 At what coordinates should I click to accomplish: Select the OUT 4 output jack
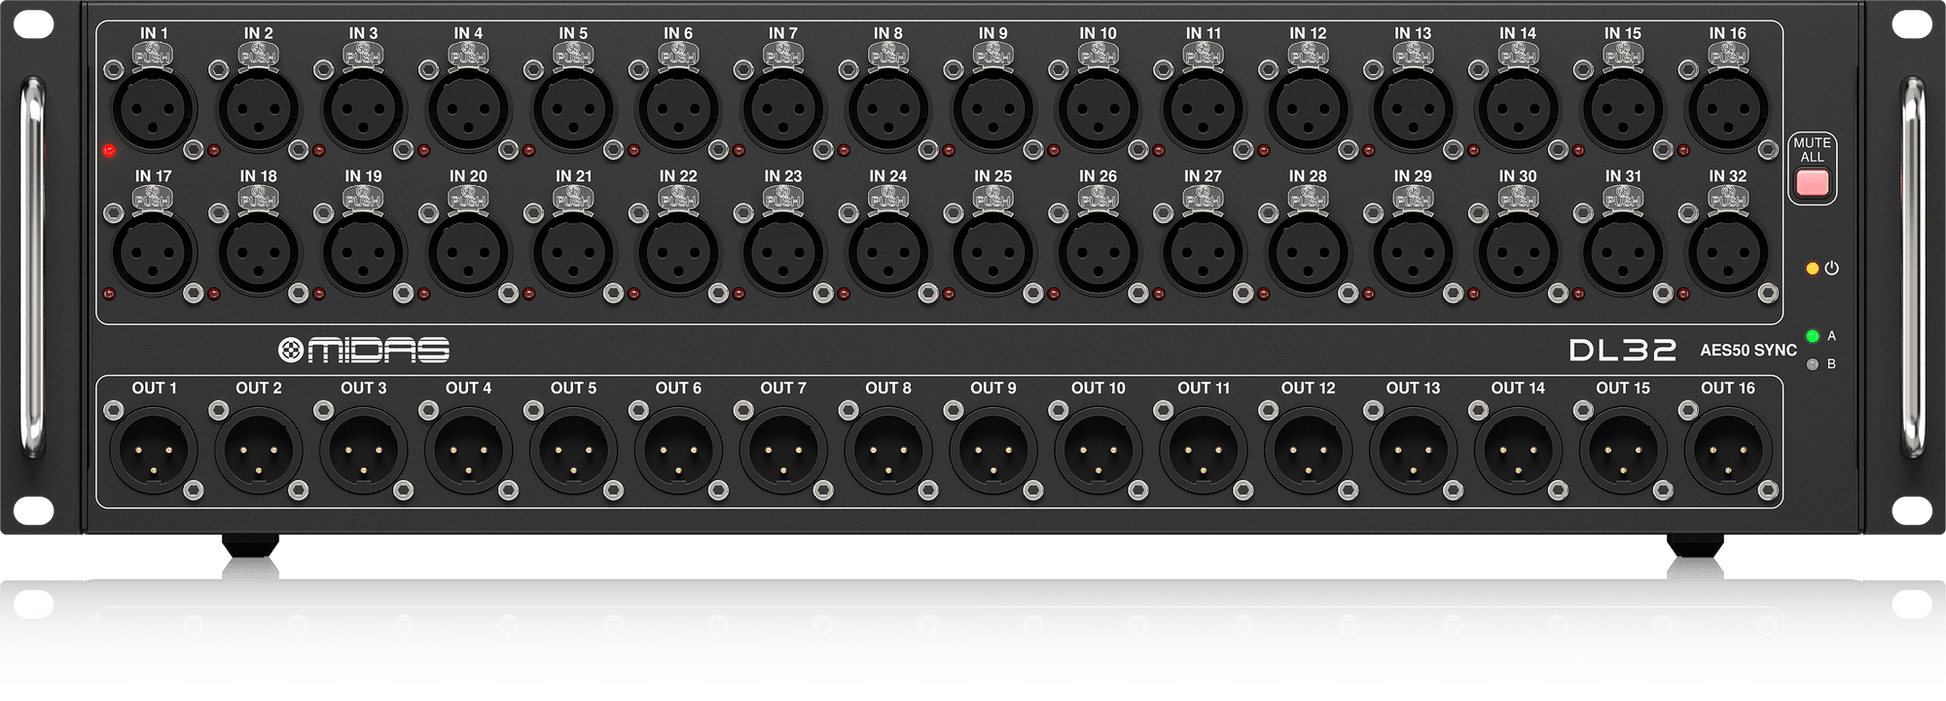[469, 450]
